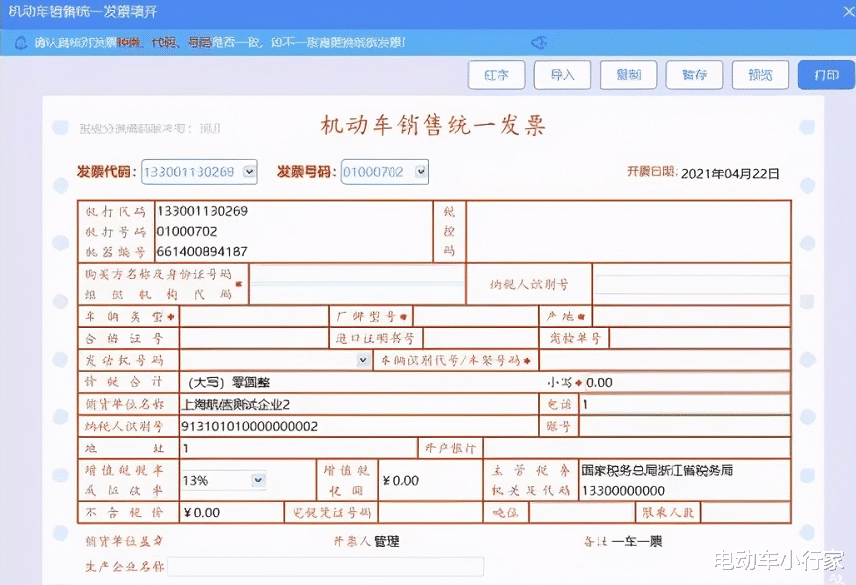Click the 复制 (copy) button
Viewport: 856px width, 585px height.
coord(628,75)
